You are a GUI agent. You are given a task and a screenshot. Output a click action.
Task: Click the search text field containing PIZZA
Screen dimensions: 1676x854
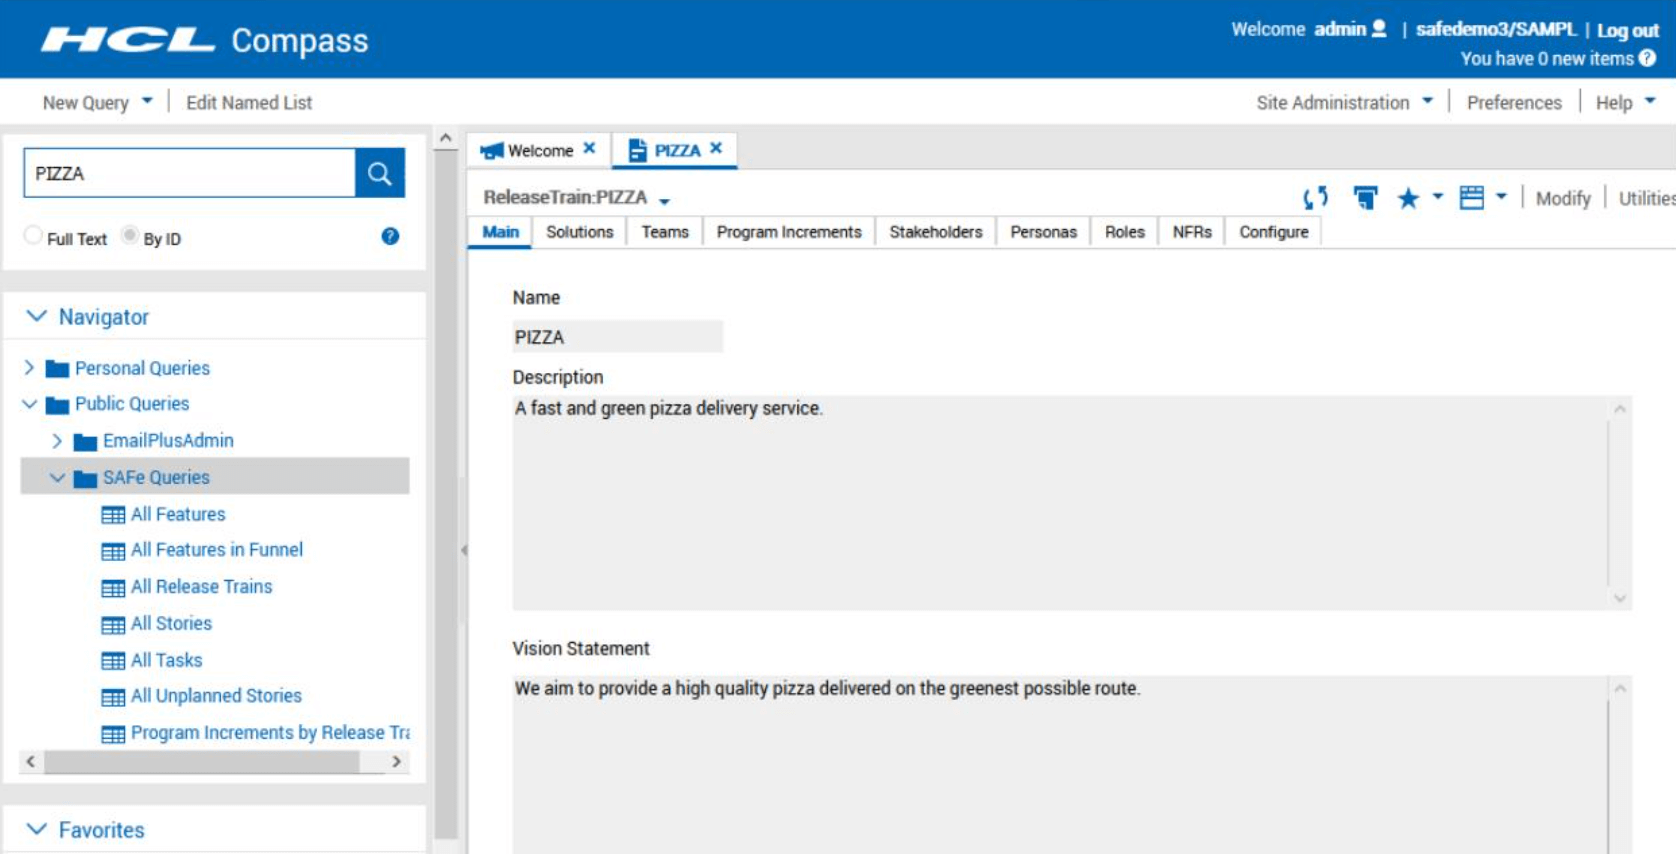pos(189,173)
